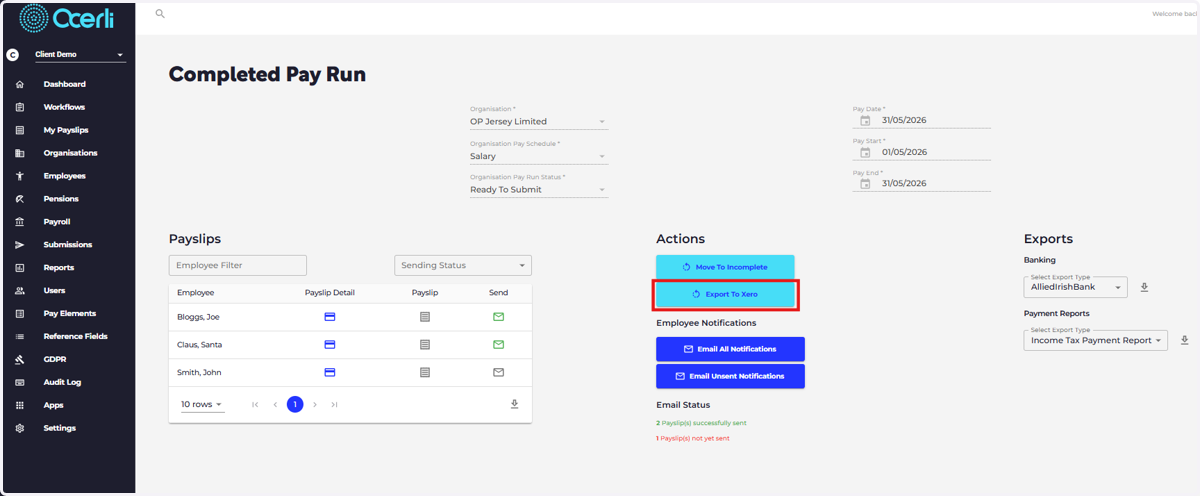The height and width of the screenshot is (496, 1200).
Task: View payslip document for Bloggs, Joe
Action: pyautogui.click(x=425, y=317)
